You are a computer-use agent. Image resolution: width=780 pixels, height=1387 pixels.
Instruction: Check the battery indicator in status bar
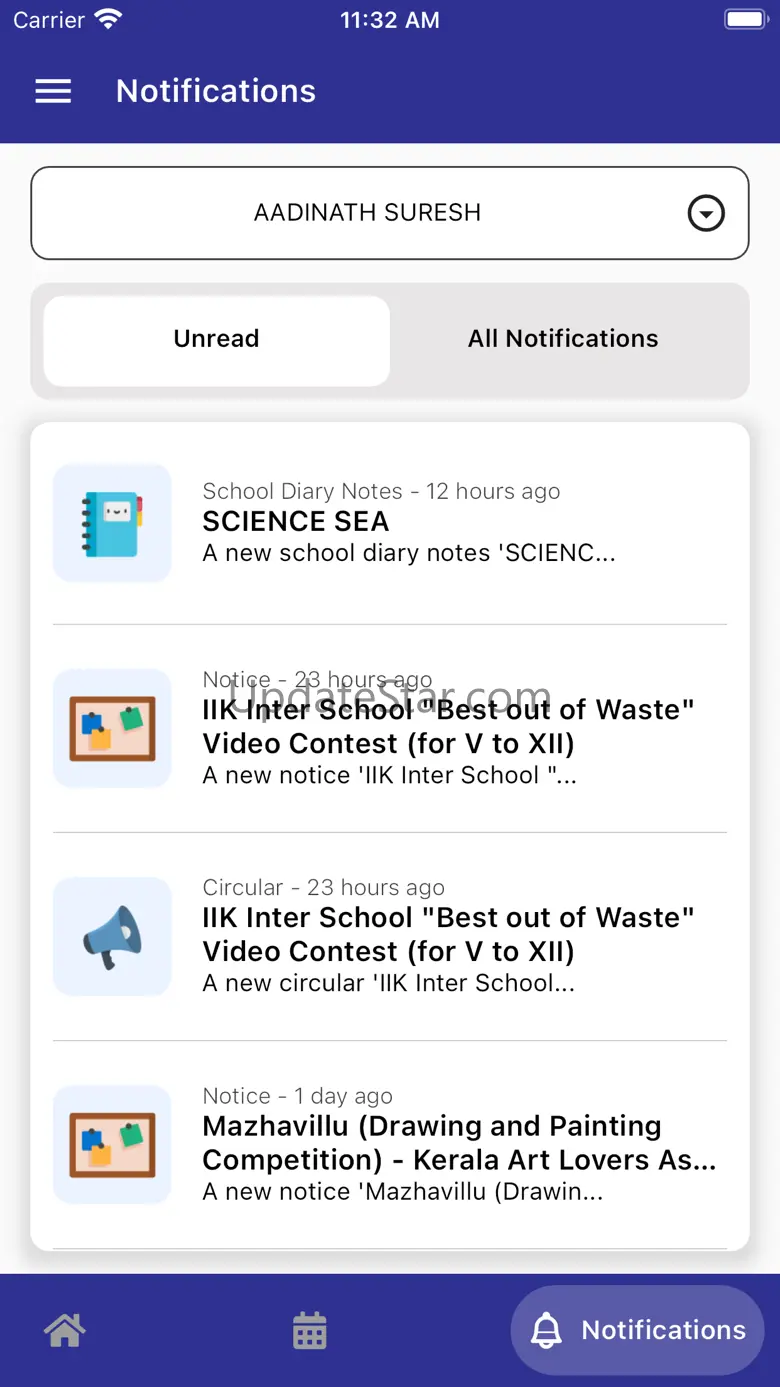(745, 19)
